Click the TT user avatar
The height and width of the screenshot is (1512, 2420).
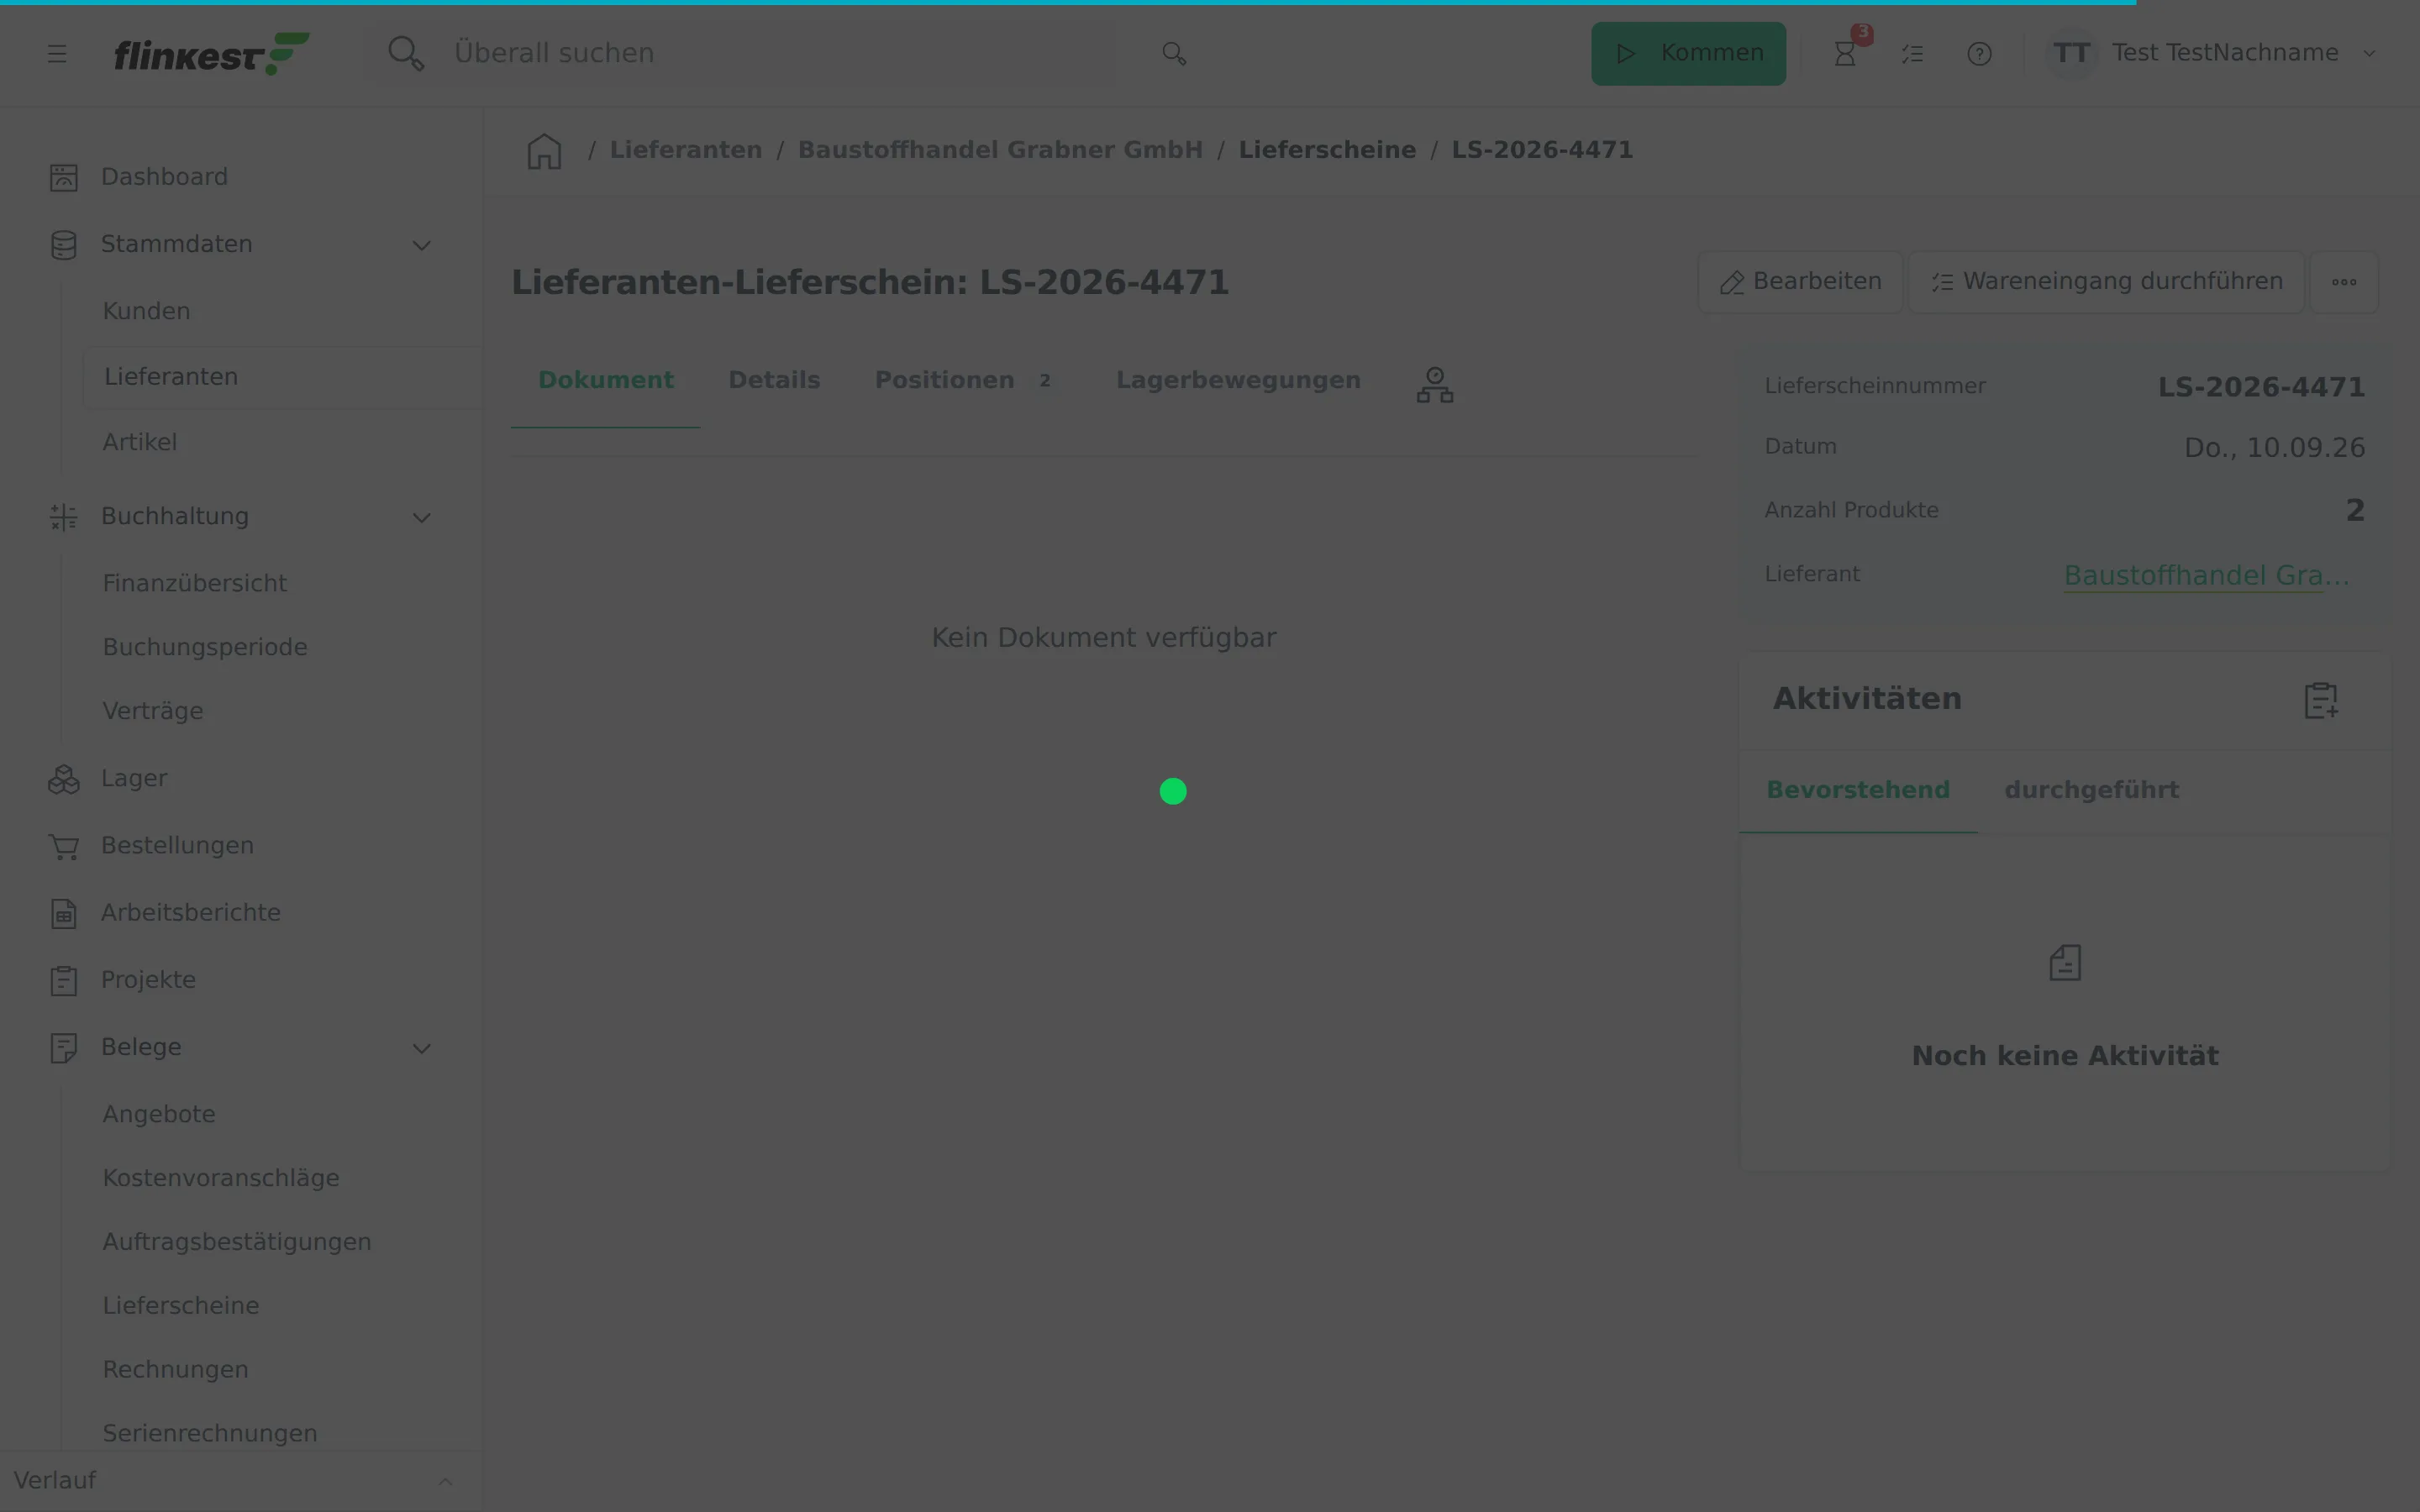[2071, 53]
